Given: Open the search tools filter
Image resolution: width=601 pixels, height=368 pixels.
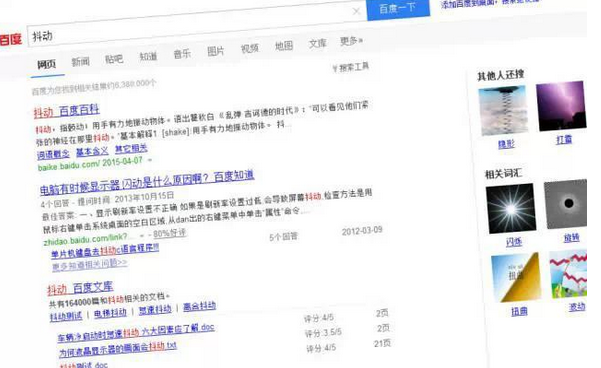Looking at the screenshot, I should click(x=351, y=67).
